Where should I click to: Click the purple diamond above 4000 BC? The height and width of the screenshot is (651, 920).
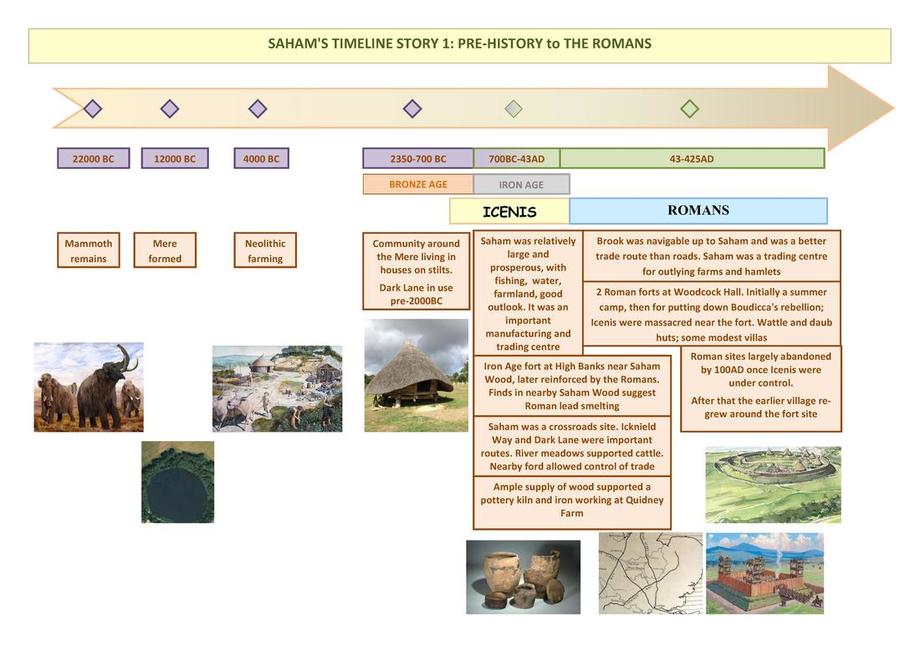[258, 108]
